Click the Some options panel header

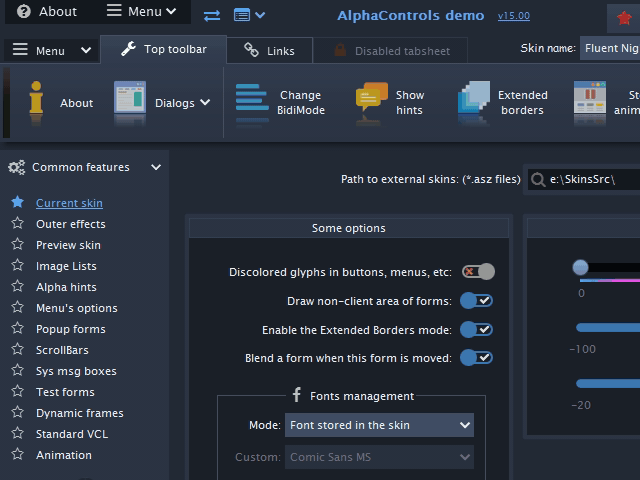coord(349,228)
